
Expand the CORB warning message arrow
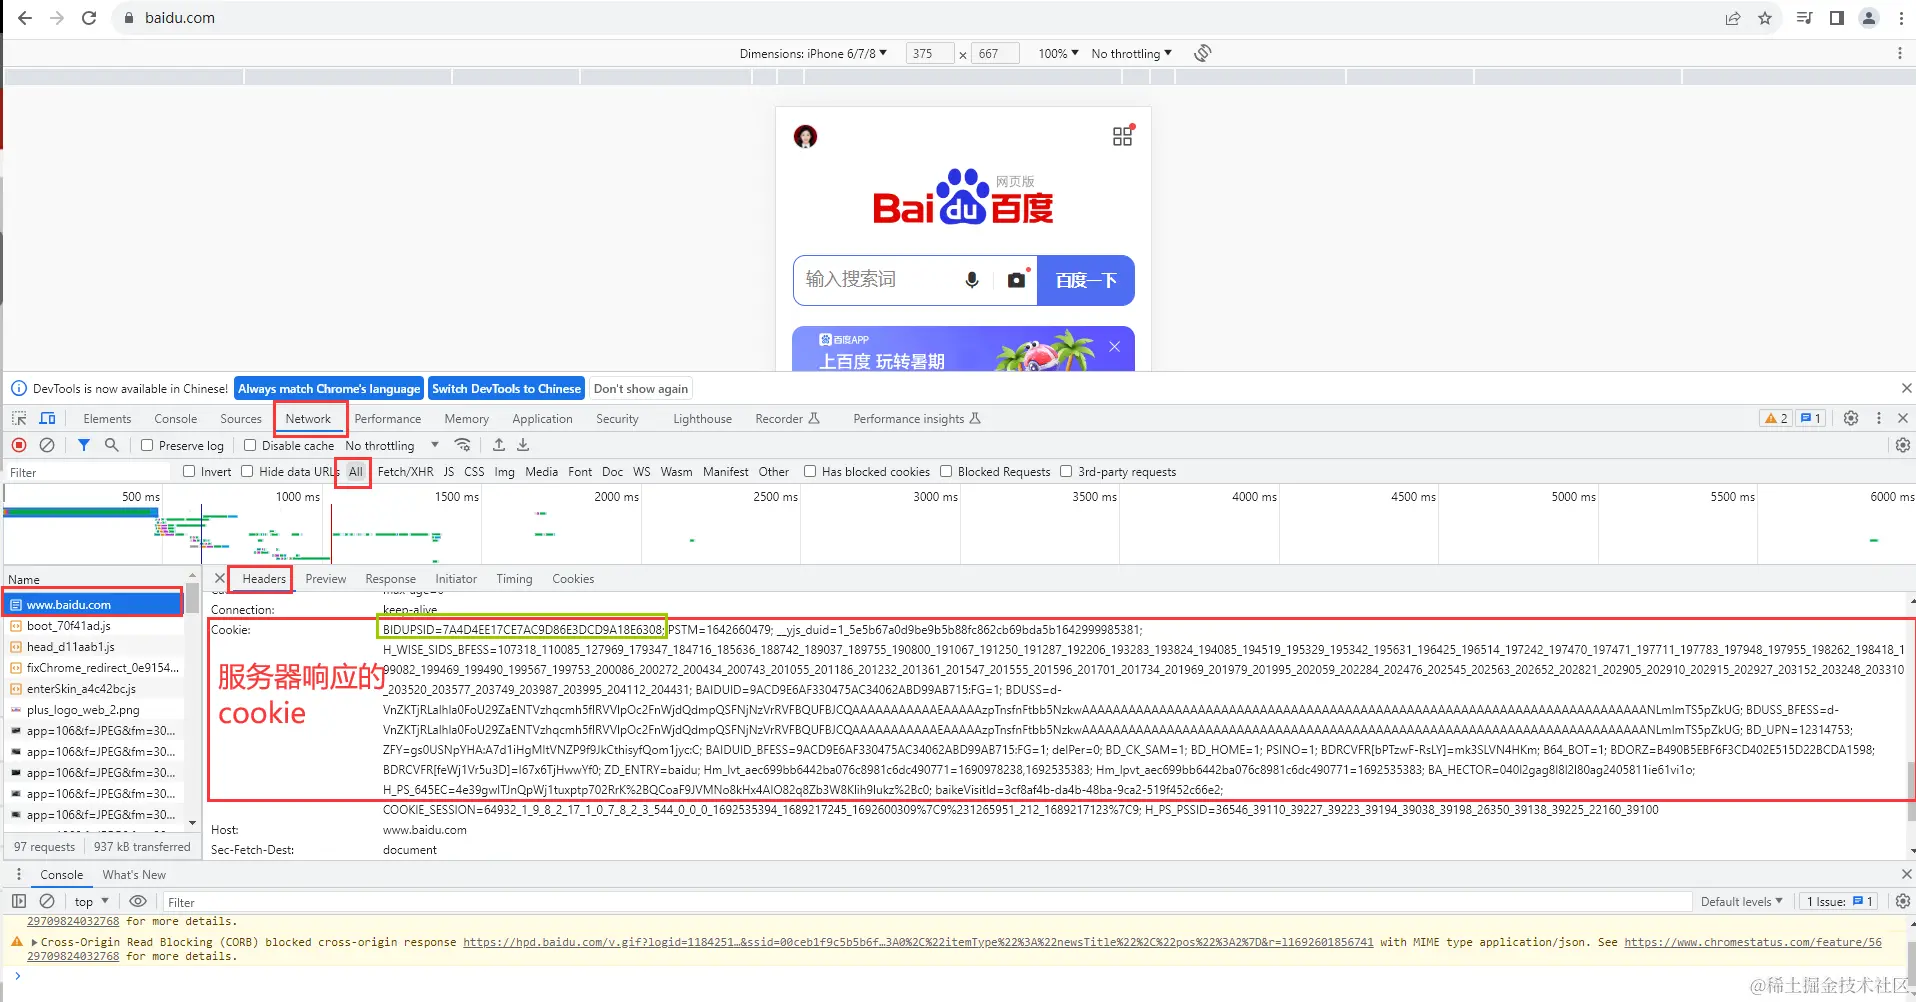[x=35, y=942]
